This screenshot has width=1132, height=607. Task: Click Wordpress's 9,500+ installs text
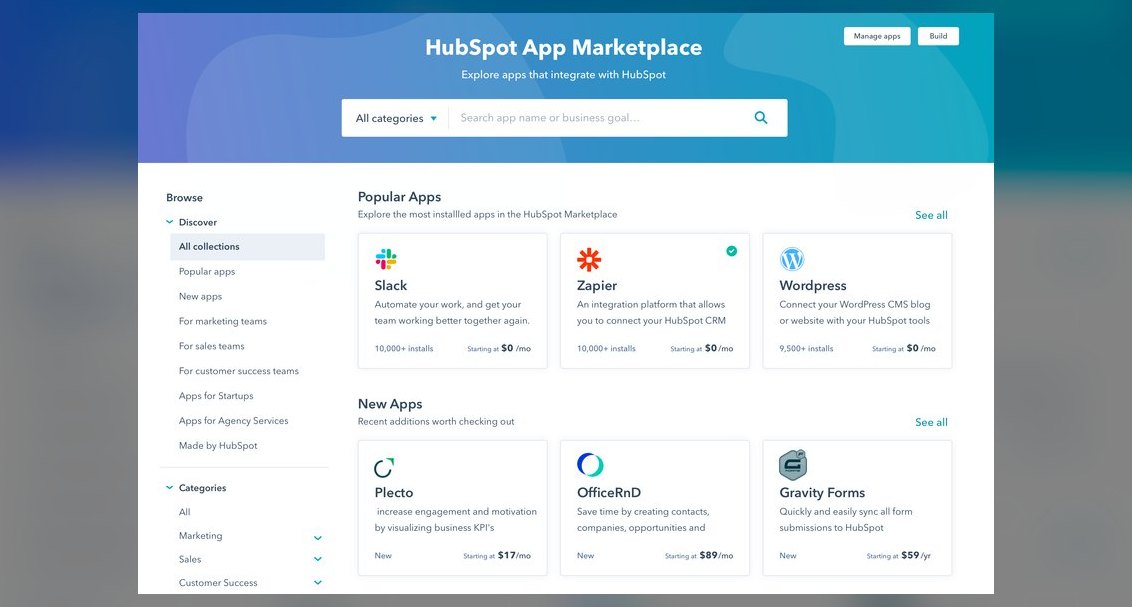pos(806,349)
